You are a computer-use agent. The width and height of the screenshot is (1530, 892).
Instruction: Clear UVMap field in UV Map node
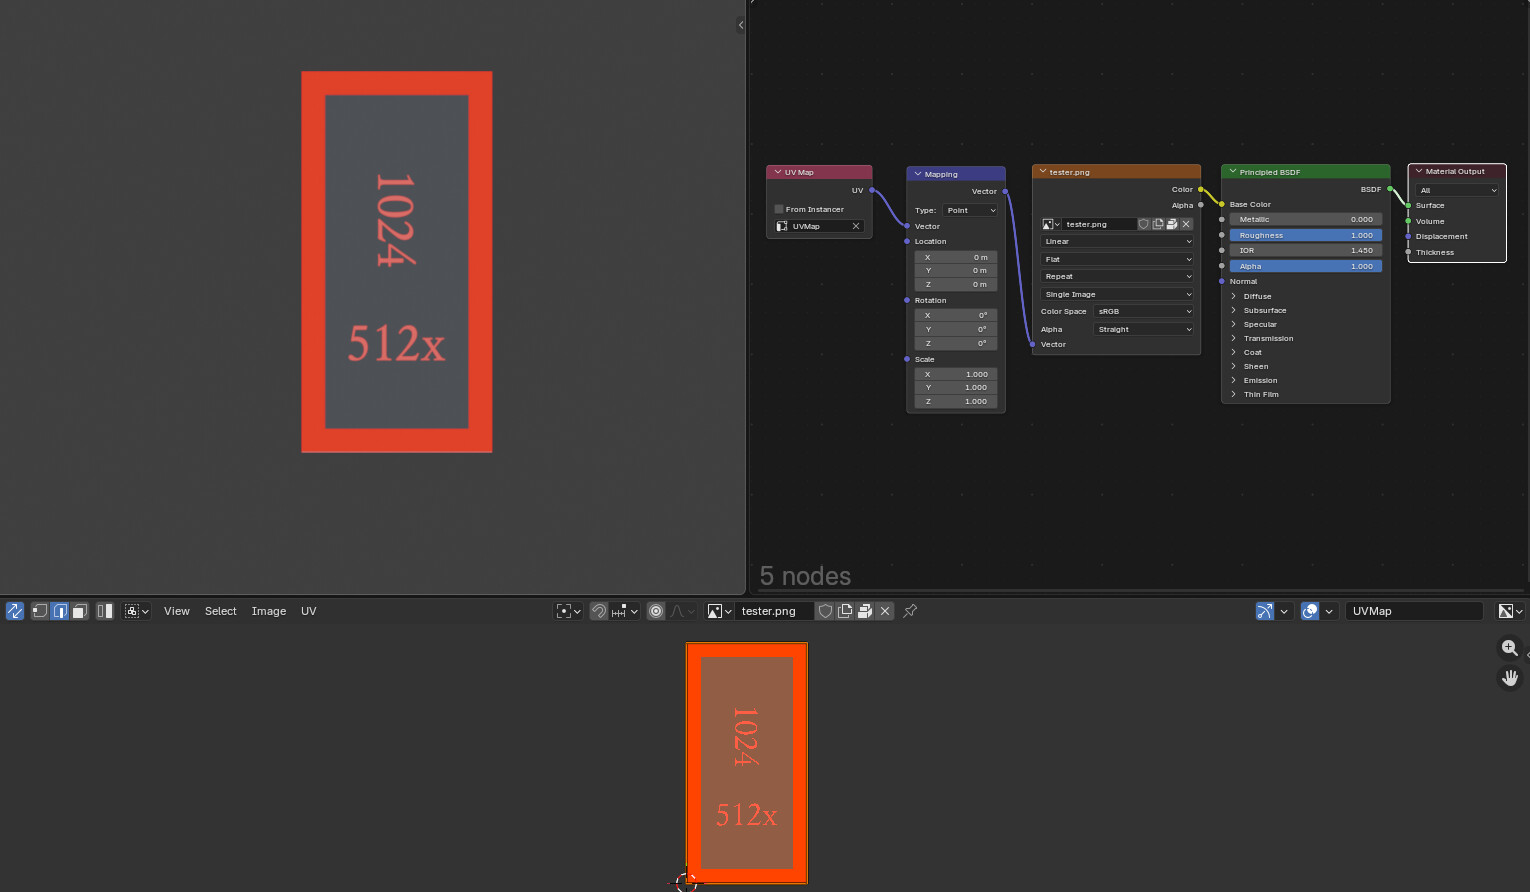click(x=856, y=226)
